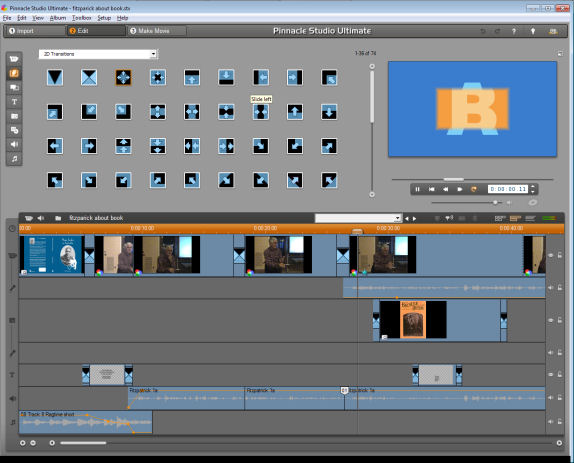Mute the music track with Ragtime clip
Screen dimensions: 574x463
point(551,422)
